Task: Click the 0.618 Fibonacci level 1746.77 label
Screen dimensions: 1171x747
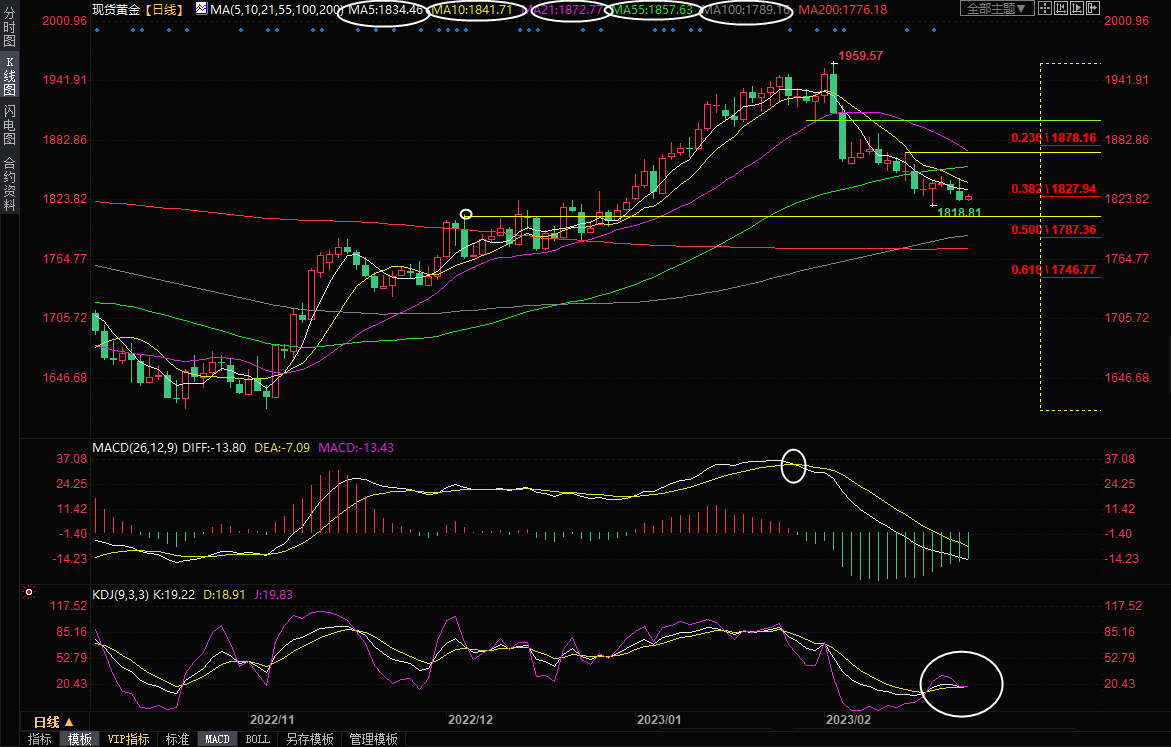Action: pyautogui.click(x=1054, y=269)
